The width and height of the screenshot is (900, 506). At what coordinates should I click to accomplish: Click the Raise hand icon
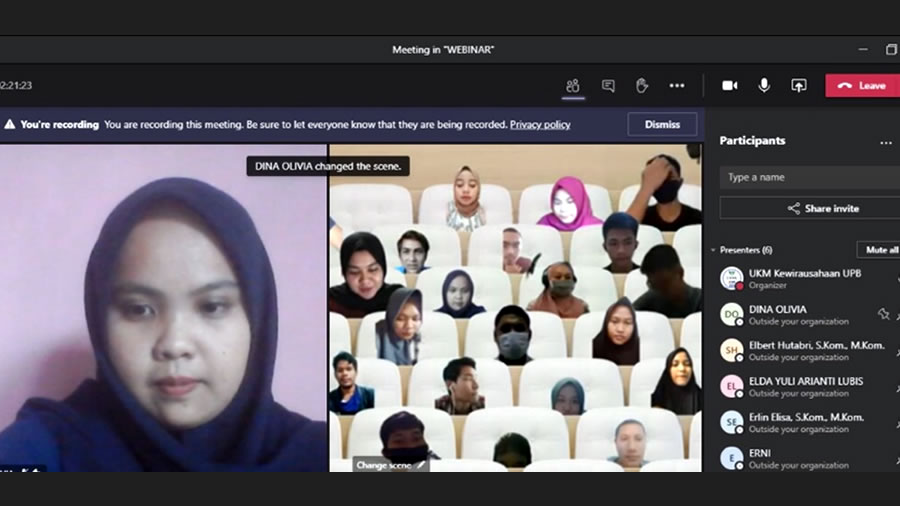click(x=642, y=86)
